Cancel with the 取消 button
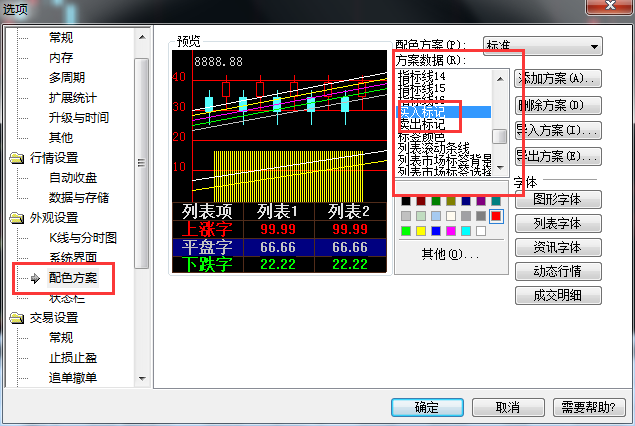This screenshot has width=635, height=426. [x=508, y=407]
